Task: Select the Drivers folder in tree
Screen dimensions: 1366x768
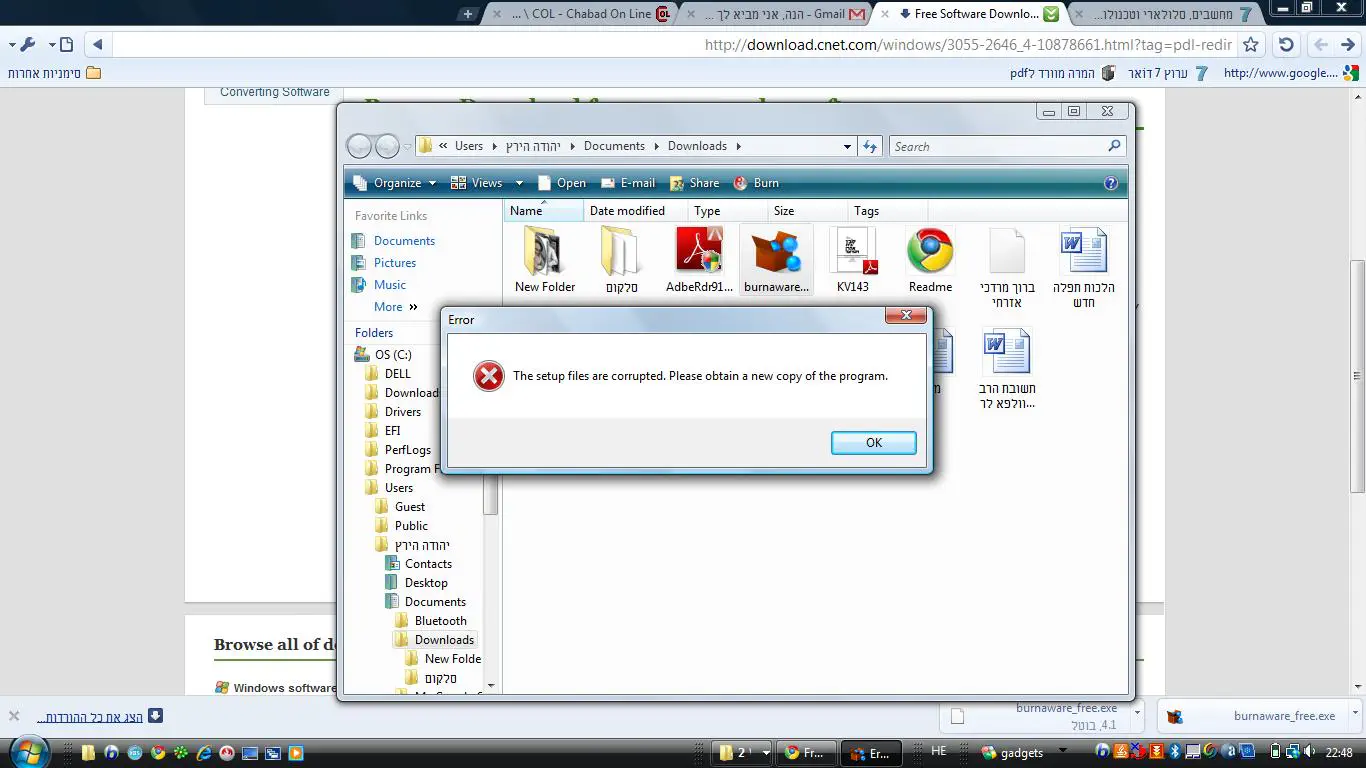Action: (403, 412)
